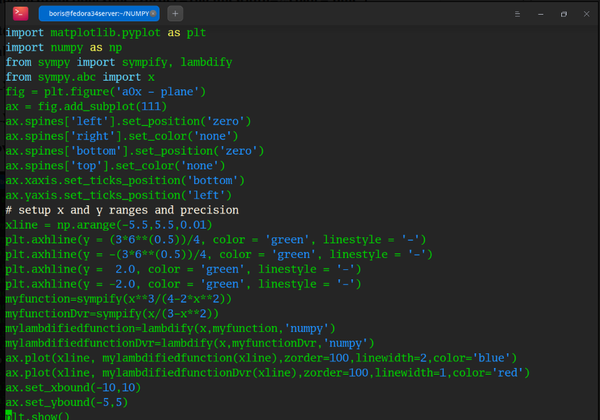Click the fig.add_subplot(111) line
Screen dimensions: 600x420
[x=86, y=107]
